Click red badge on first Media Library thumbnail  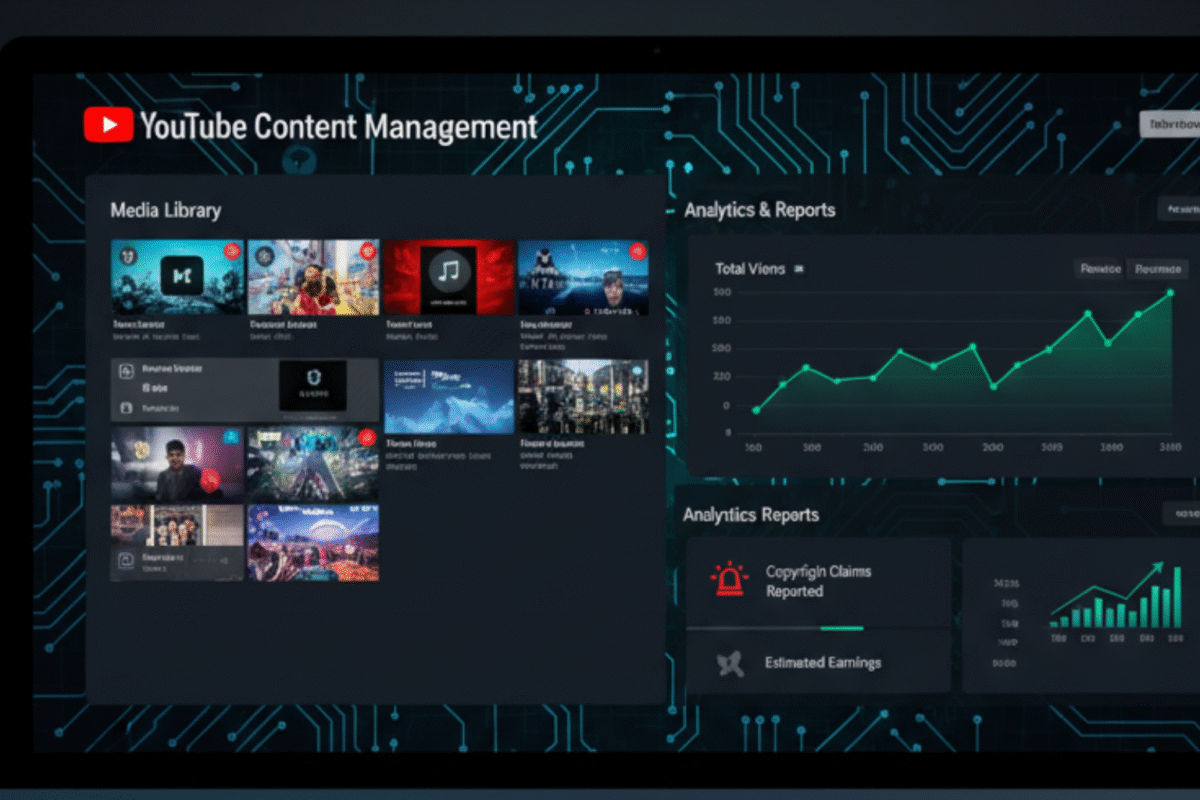click(232, 251)
